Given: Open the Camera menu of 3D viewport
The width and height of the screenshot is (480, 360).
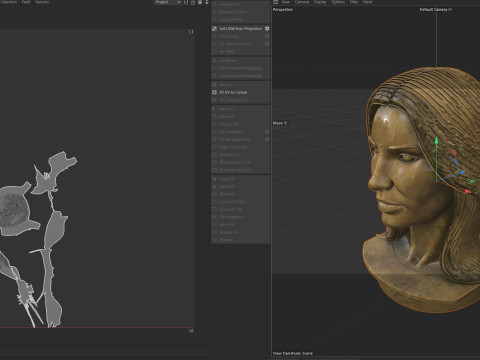Looking at the screenshot, I should 302,2.
